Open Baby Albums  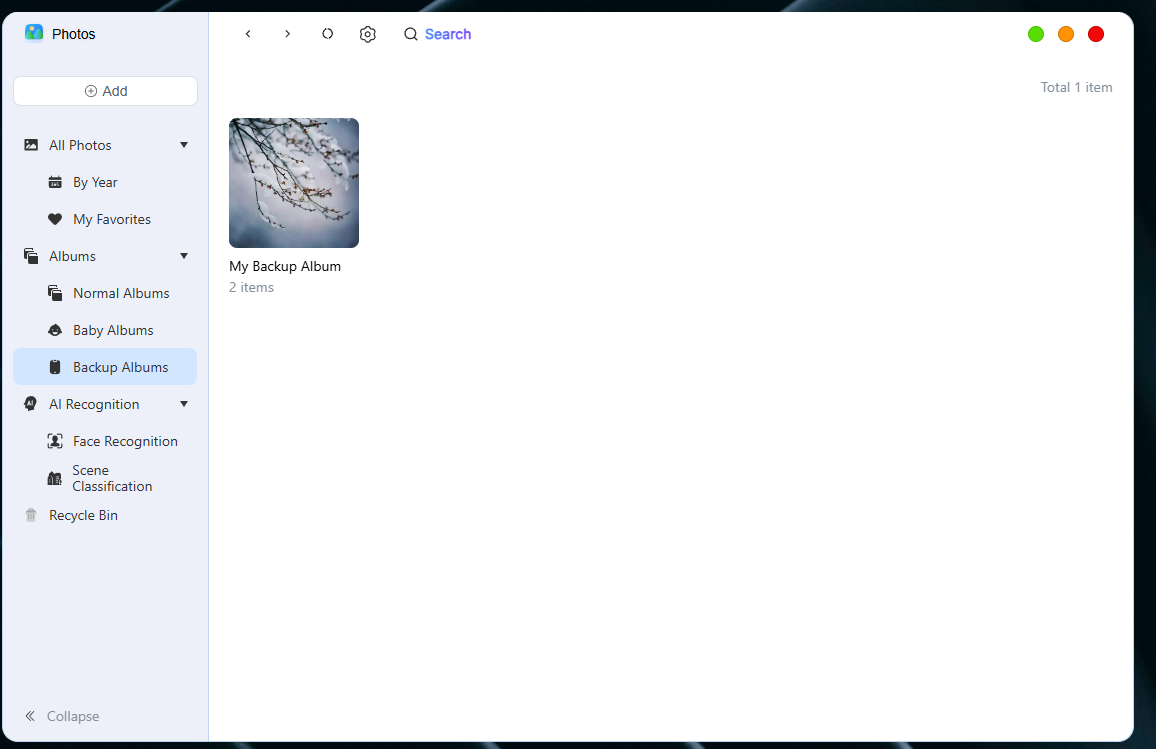click(x=113, y=330)
